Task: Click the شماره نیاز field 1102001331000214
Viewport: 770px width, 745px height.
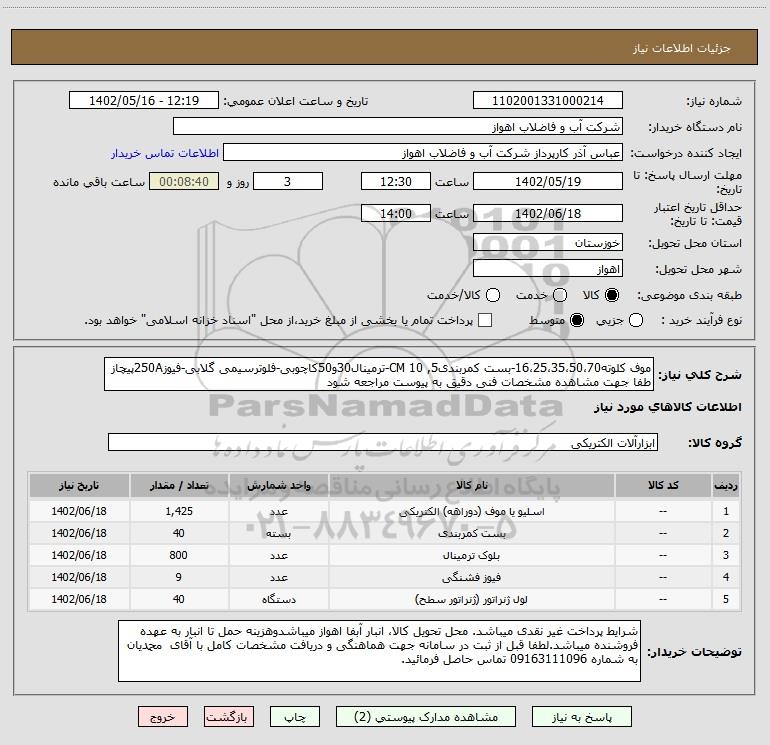Action: 548,101
